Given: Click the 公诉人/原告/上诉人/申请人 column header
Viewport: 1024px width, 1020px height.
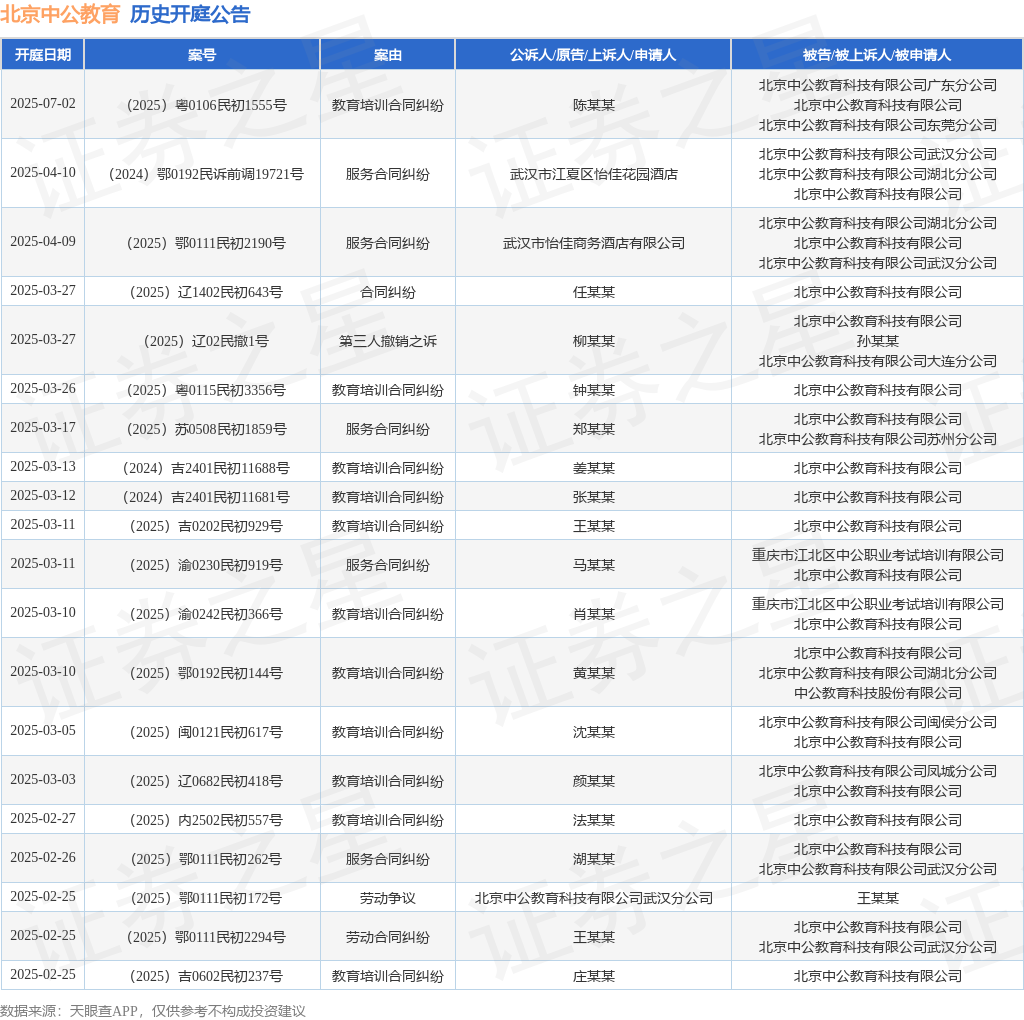Looking at the screenshot, I should 593,55.
